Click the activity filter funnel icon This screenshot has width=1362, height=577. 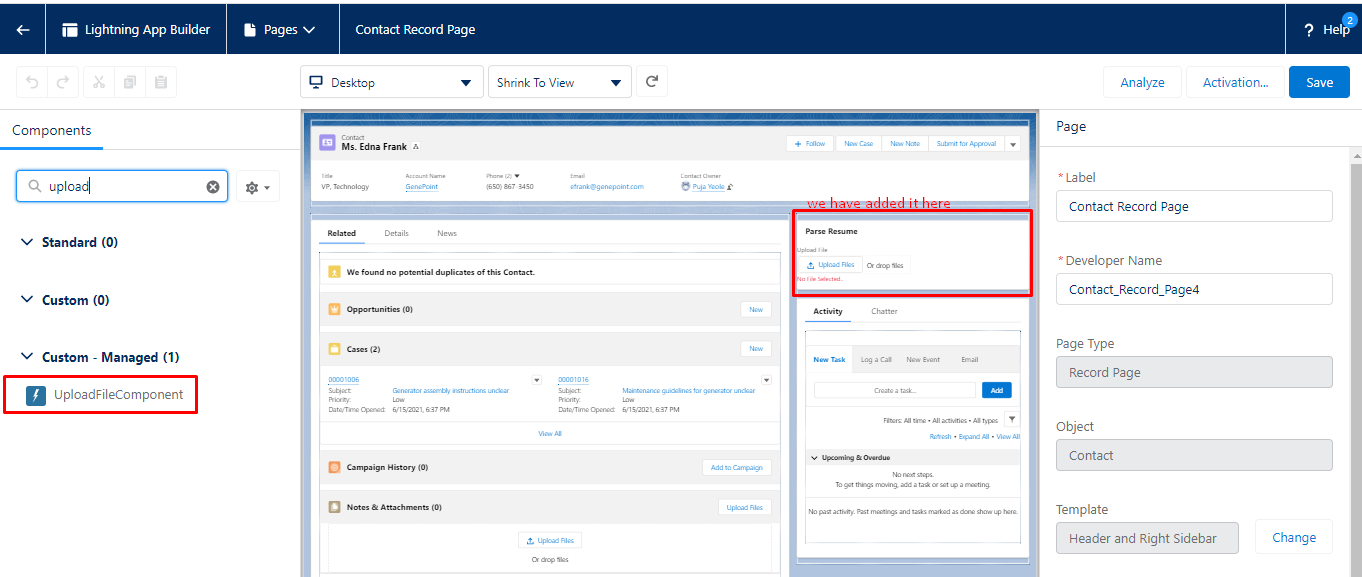(1012, 420)
